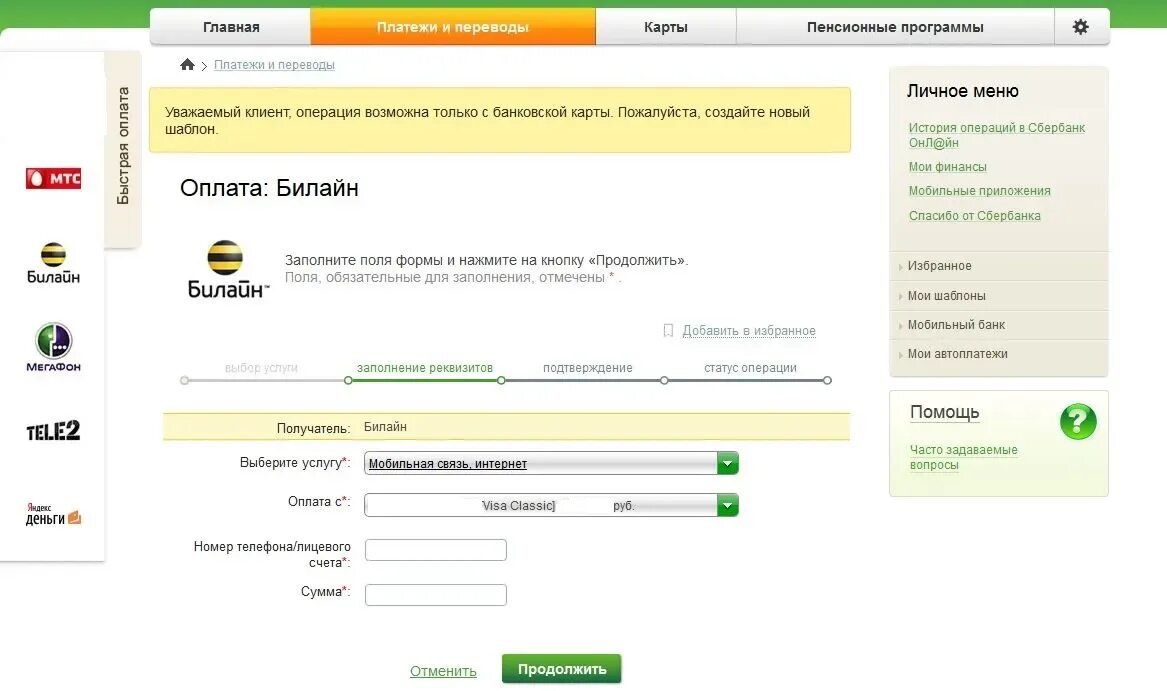
Task: Open МегаФон payments via its logo
Action: pyautogui.click(x=52, y=345)
